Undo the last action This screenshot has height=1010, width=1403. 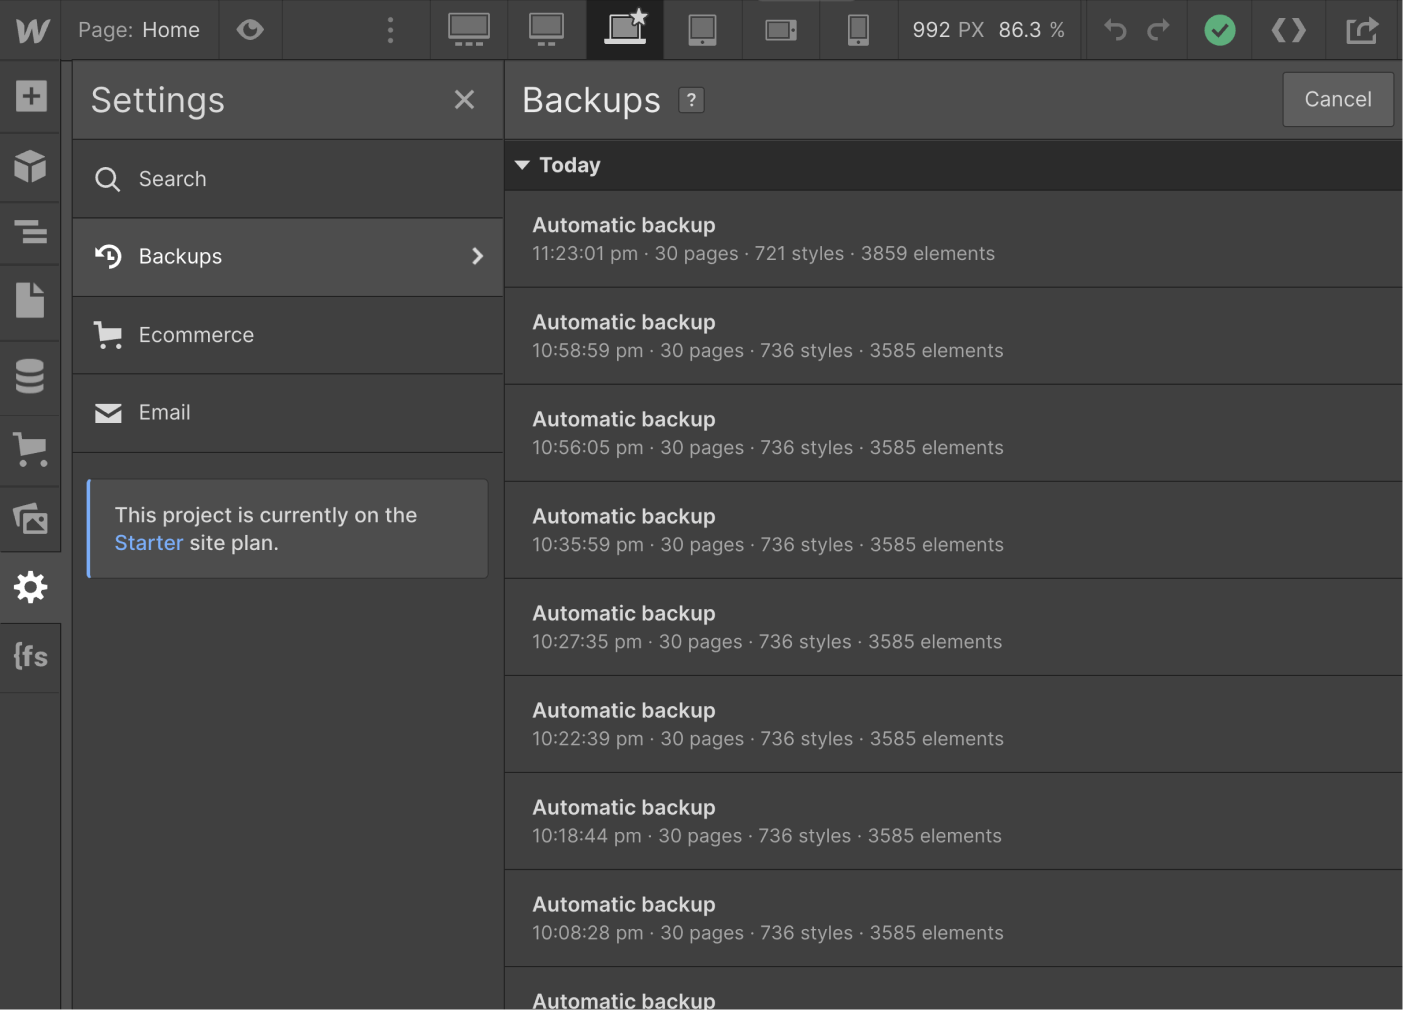(1115, 30)
